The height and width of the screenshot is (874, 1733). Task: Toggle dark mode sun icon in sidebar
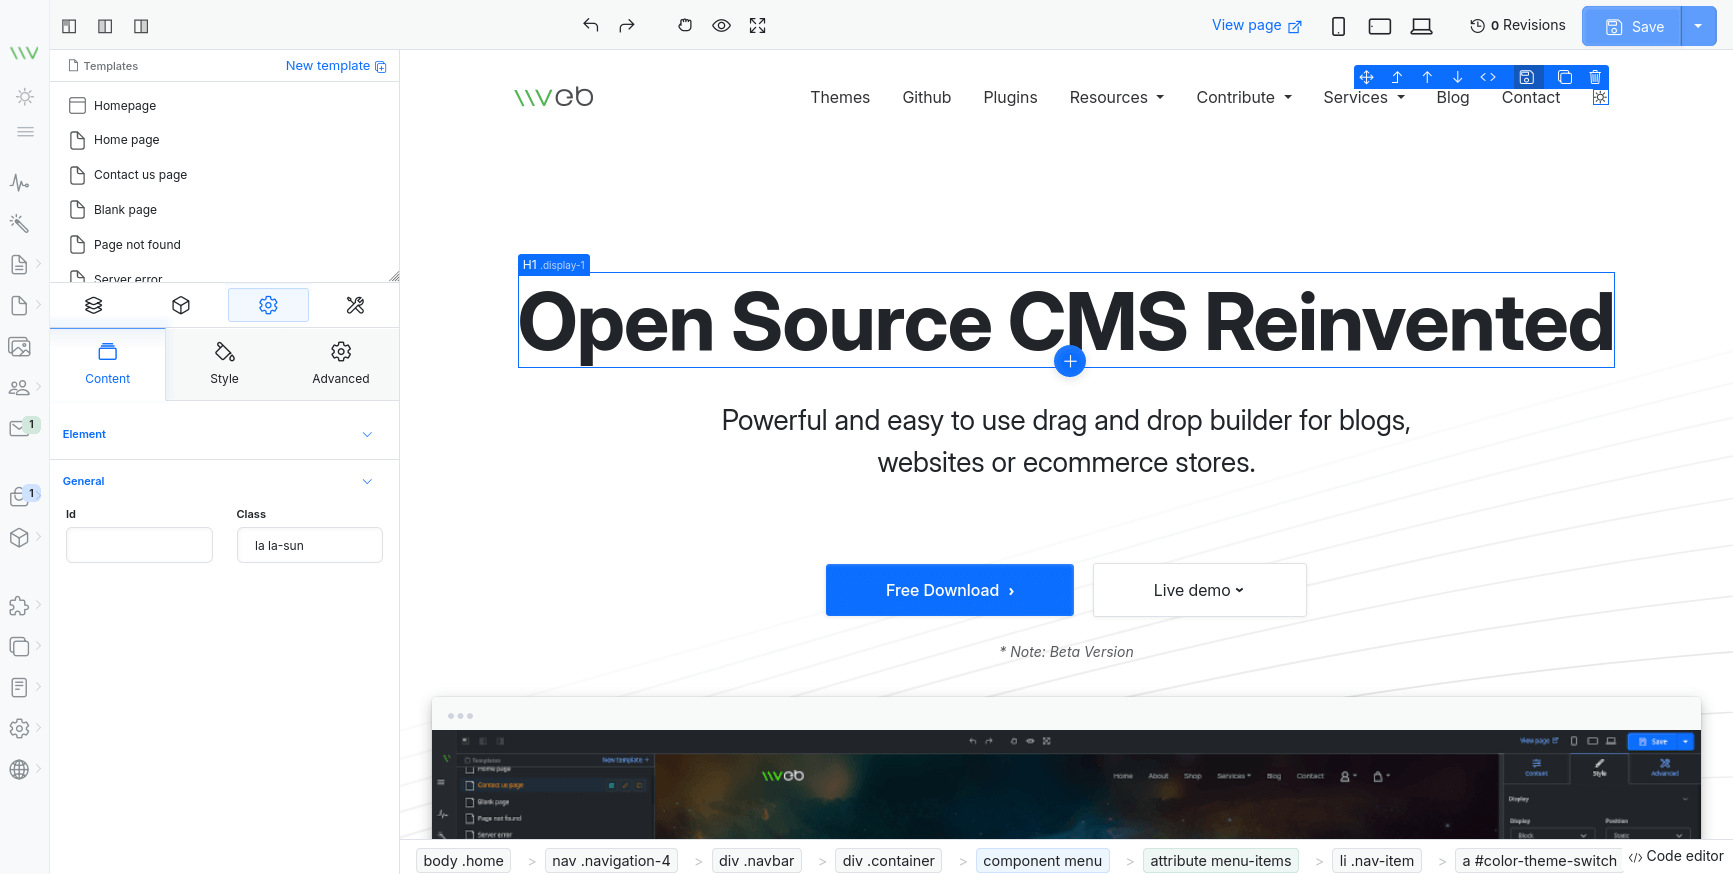25,97
